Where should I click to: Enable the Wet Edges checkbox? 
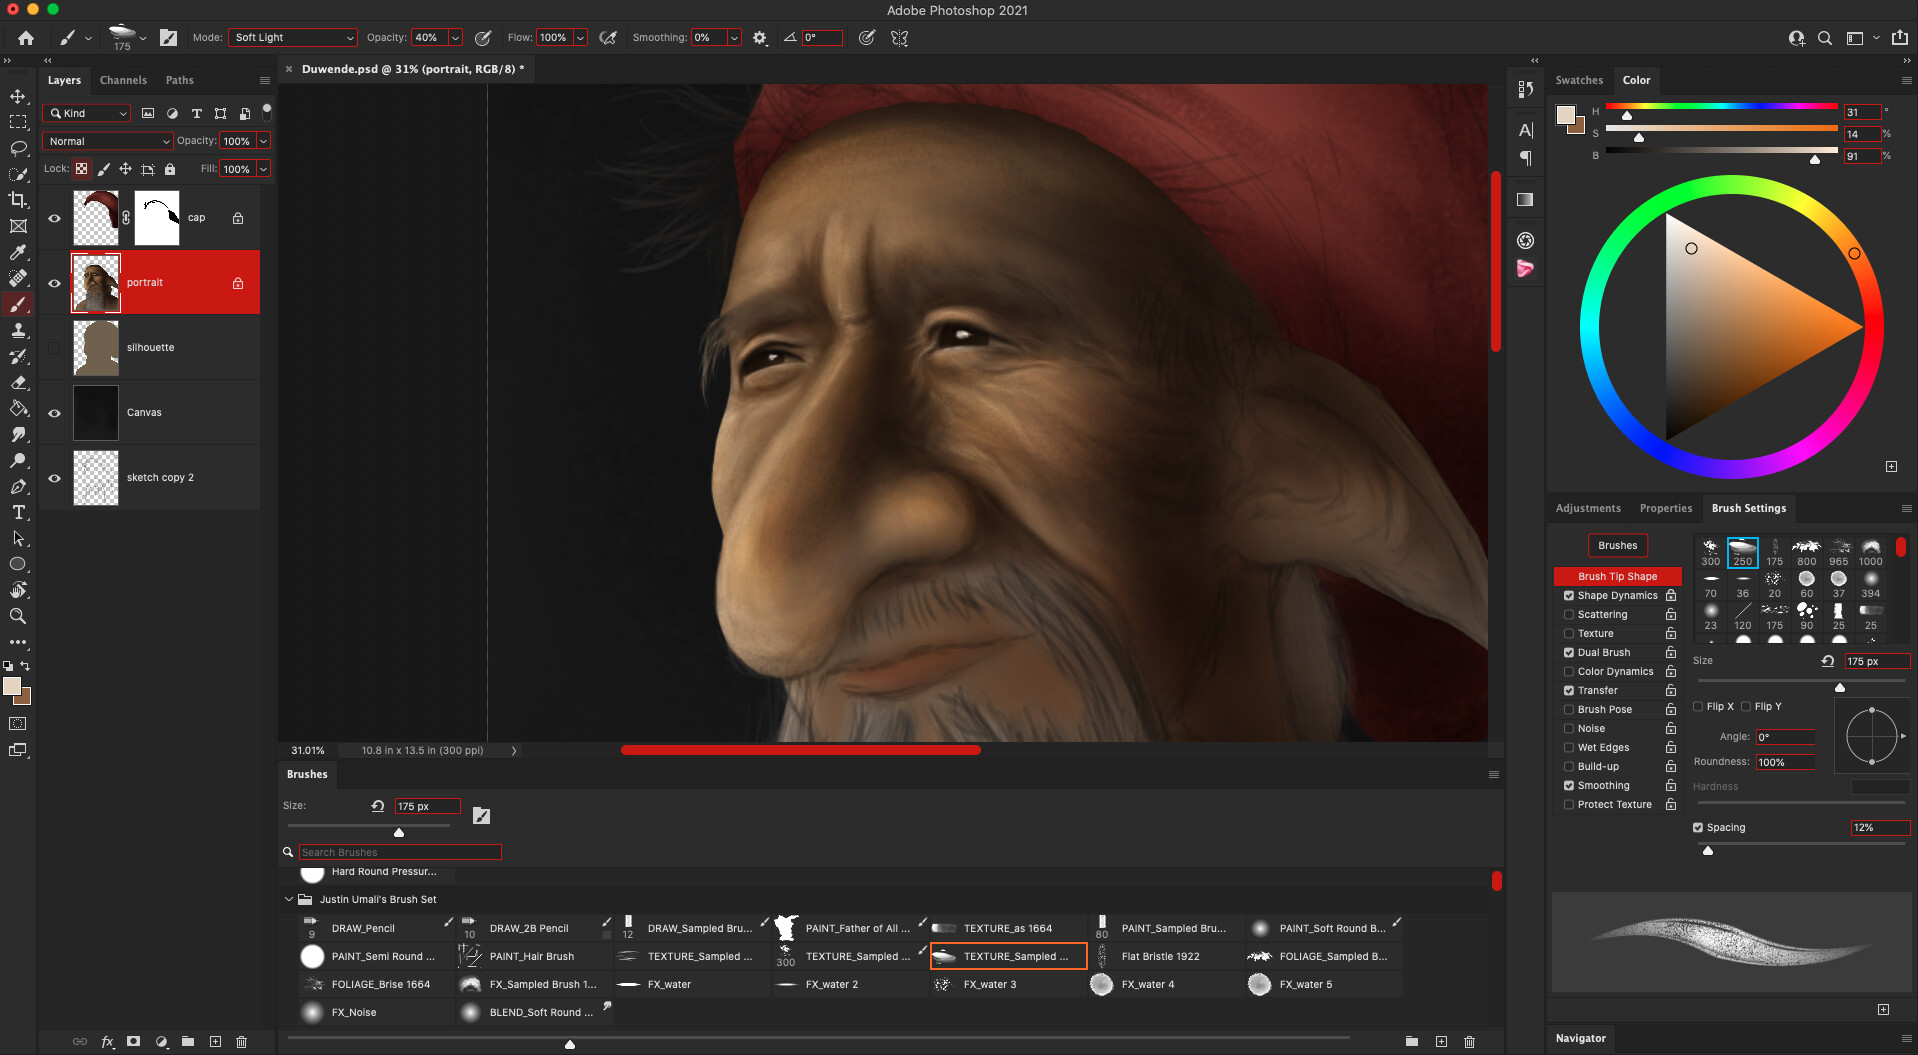click(x=1569, y=748)
